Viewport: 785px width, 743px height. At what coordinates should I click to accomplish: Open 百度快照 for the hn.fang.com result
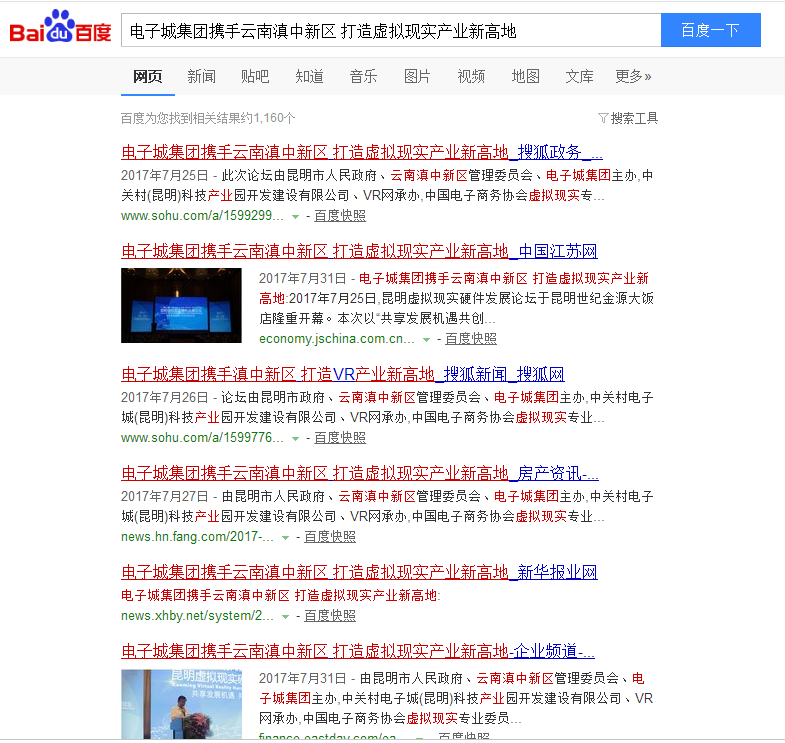(x=330, y=537)
